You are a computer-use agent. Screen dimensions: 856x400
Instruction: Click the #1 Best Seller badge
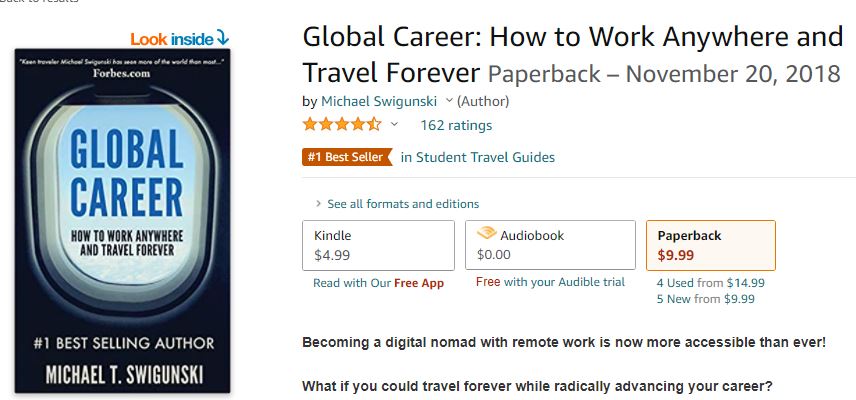[x=347, y=157]
